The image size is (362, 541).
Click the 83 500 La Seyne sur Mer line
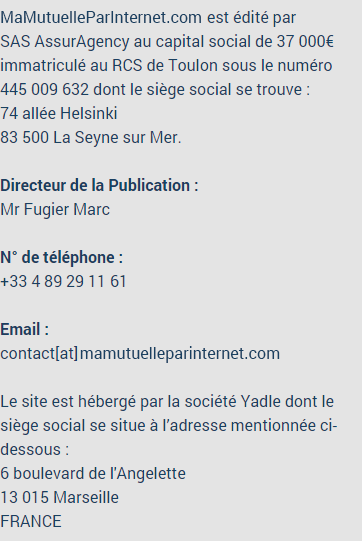[x=90, y=137]
